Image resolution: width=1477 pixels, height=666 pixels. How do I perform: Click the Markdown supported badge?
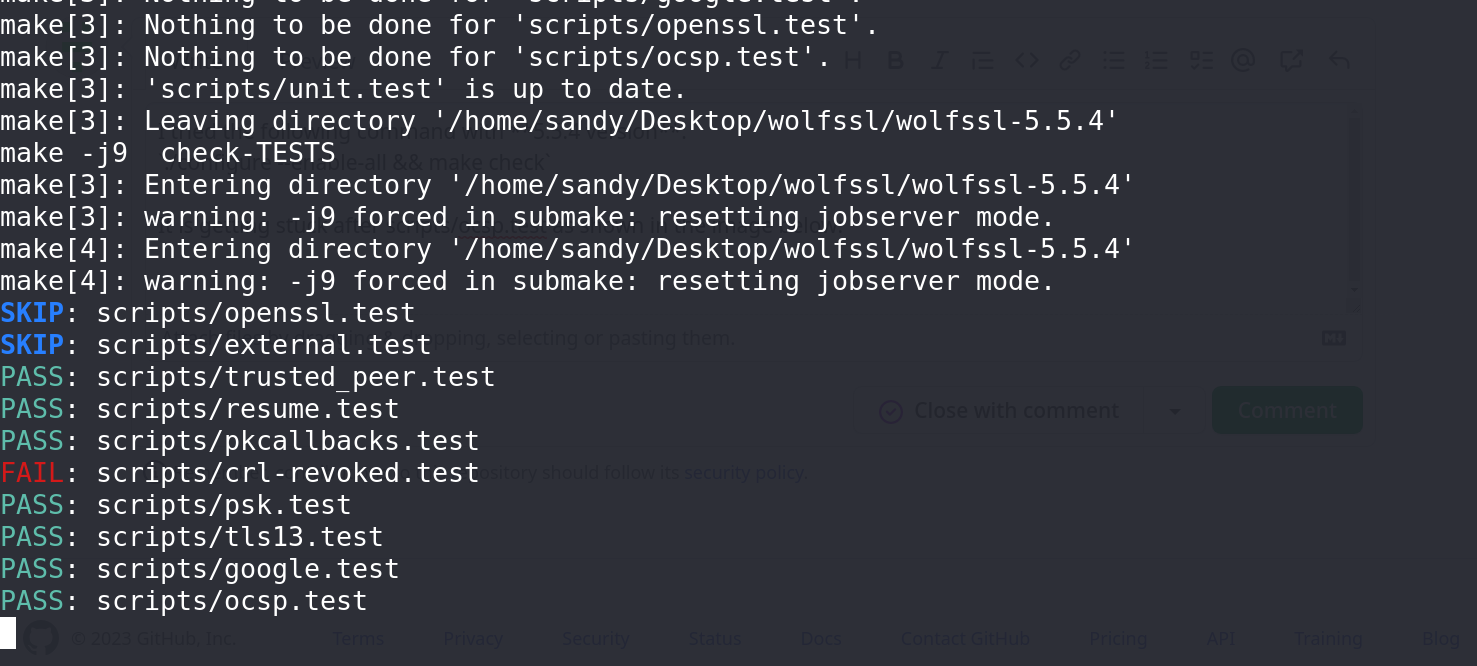tap(1333, 338)
